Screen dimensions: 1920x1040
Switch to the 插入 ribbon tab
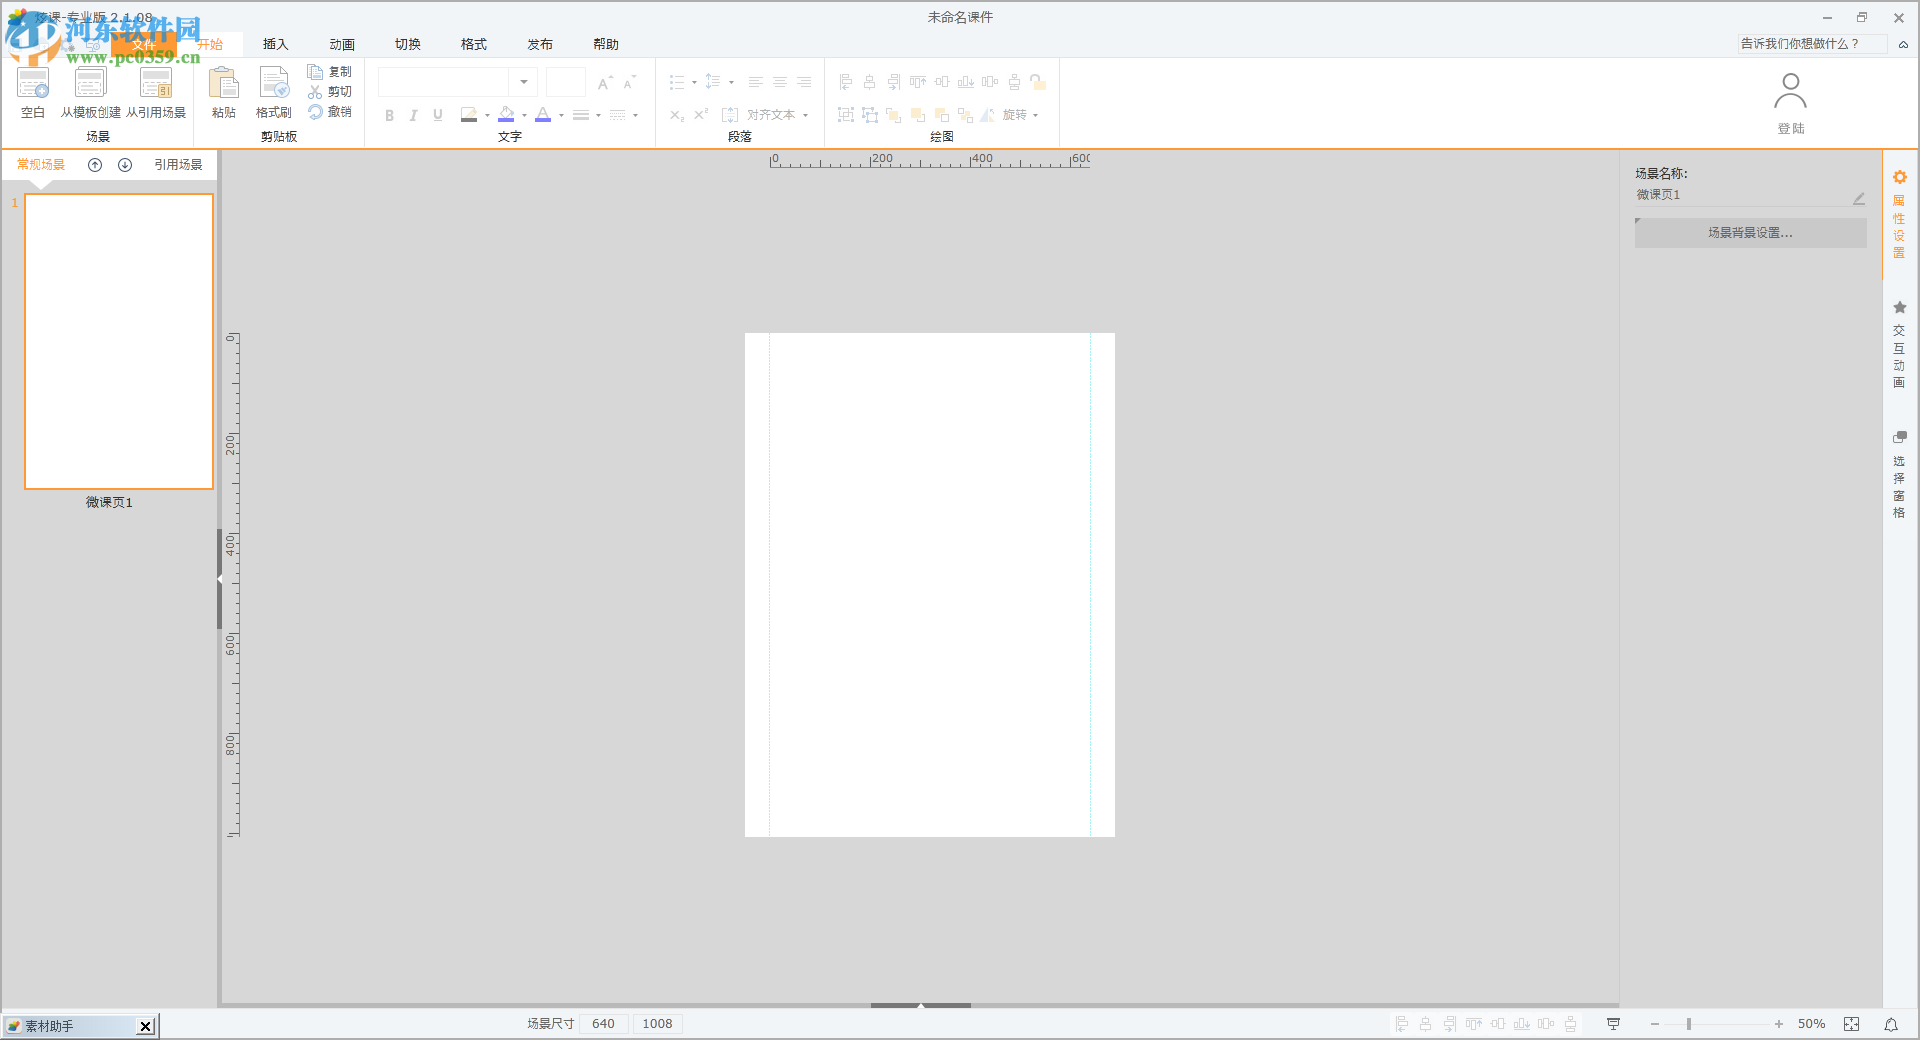tap(275, 44)
